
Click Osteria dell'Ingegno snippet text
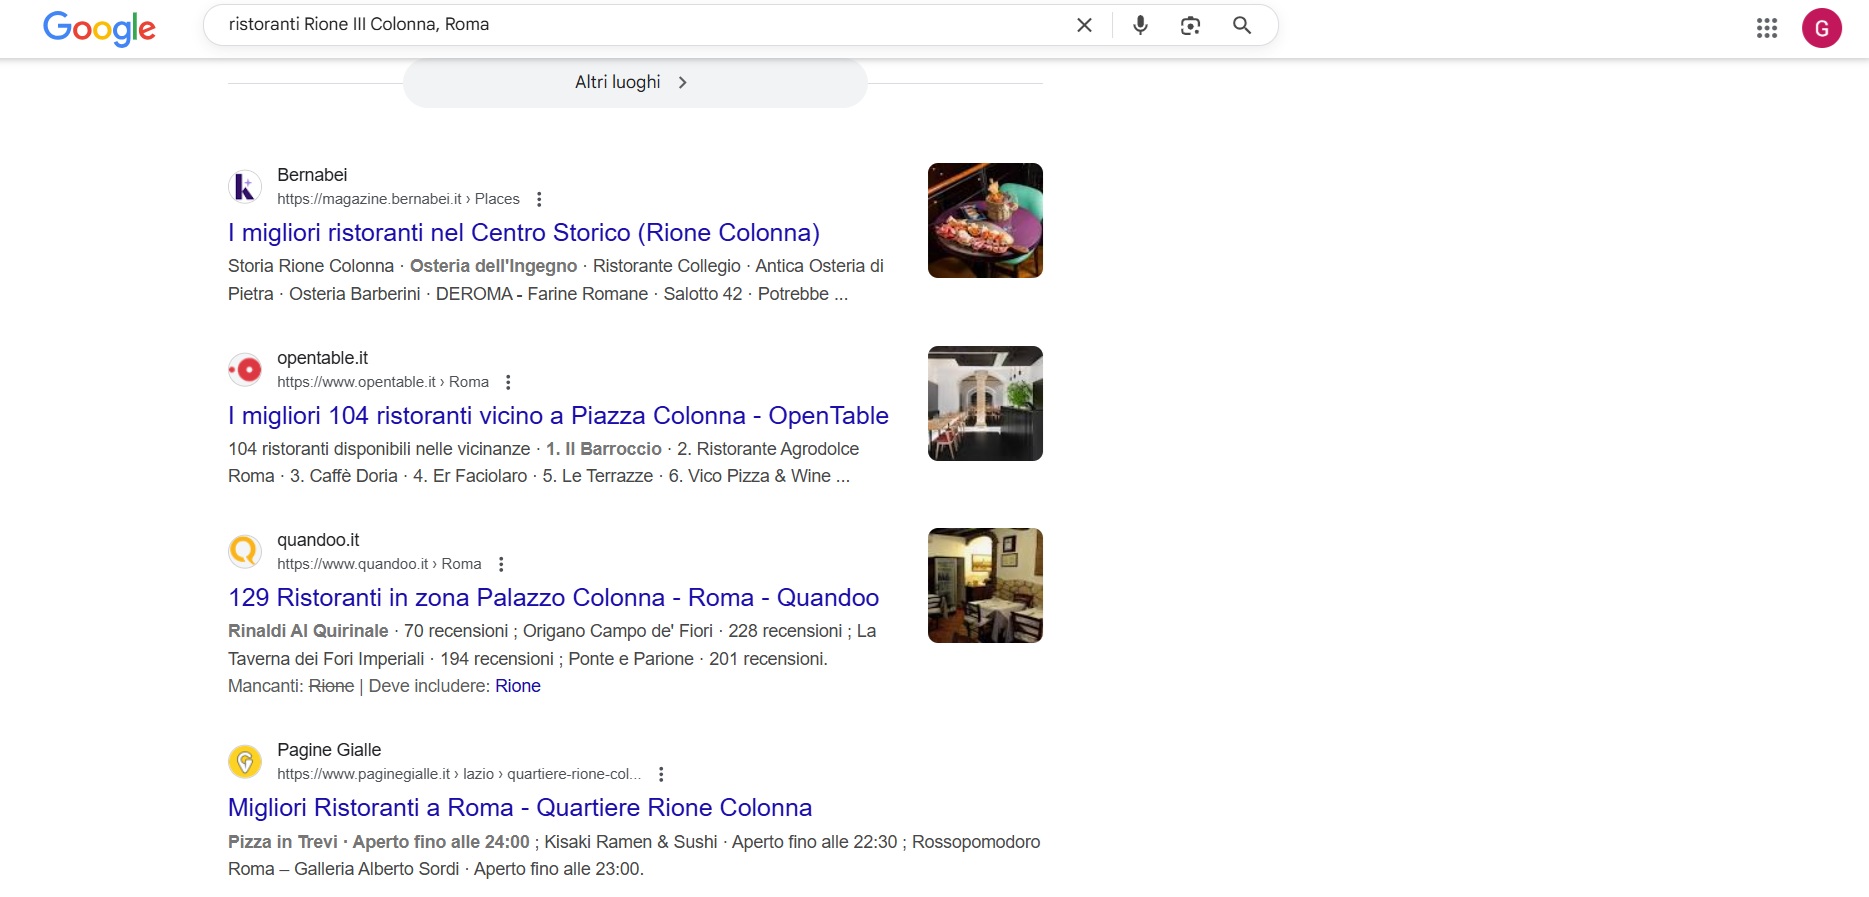click(x=493, y=266)
